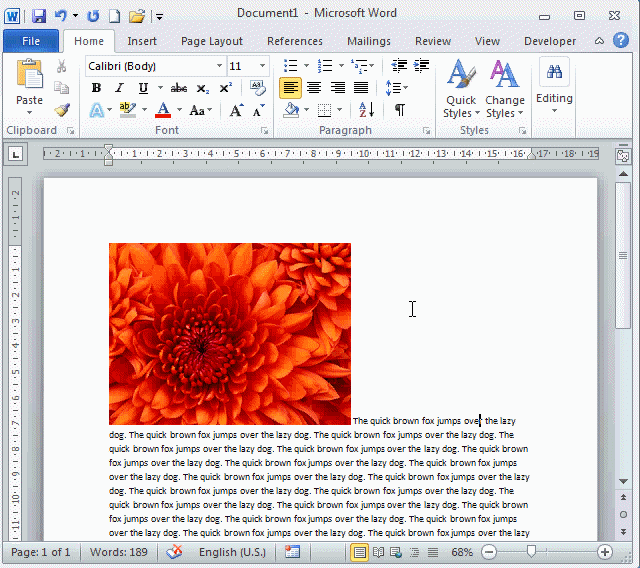Click the zoom slider in status bar
The width and height of the screenshot is (640, 568).
531,552
